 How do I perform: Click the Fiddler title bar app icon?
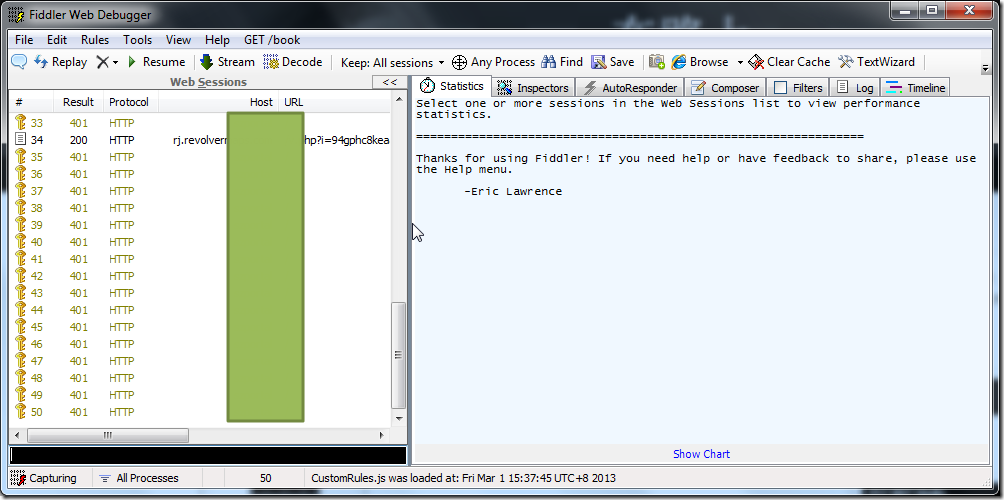pyautogui.click(x=16, y=15)
